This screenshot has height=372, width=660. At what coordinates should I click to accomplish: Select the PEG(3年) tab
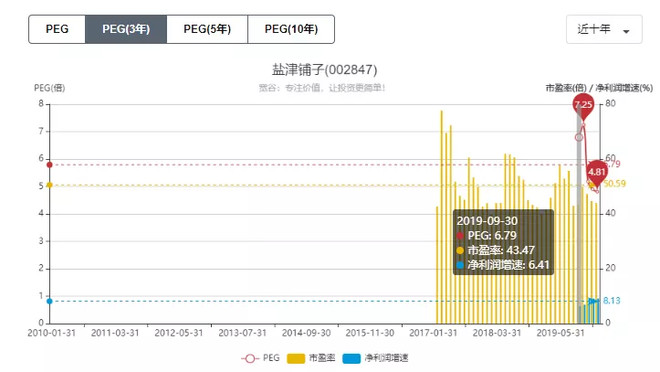pyautogui.click(x=126, y=29)
